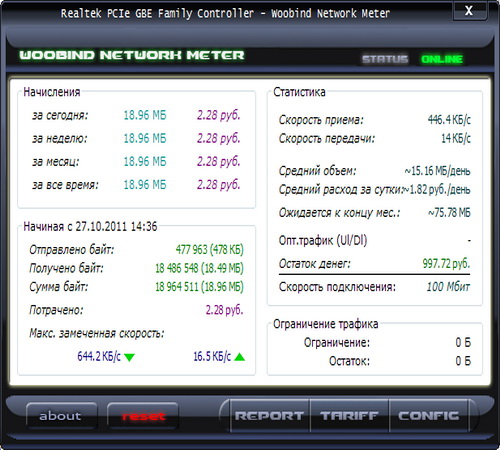Viewport: 500px width, 450px height.
Task: Click the STATUS label in header
Action: coord(385,59)
